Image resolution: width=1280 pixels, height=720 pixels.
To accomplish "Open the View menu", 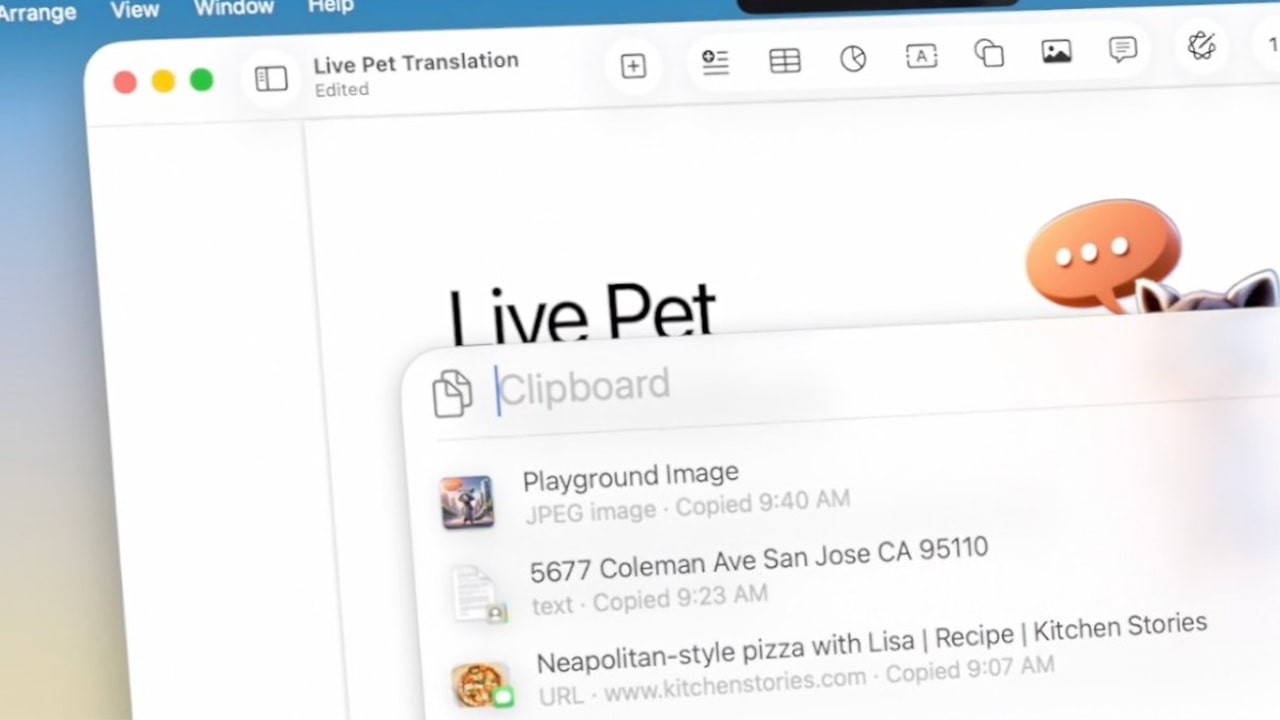I will point(135,10).
